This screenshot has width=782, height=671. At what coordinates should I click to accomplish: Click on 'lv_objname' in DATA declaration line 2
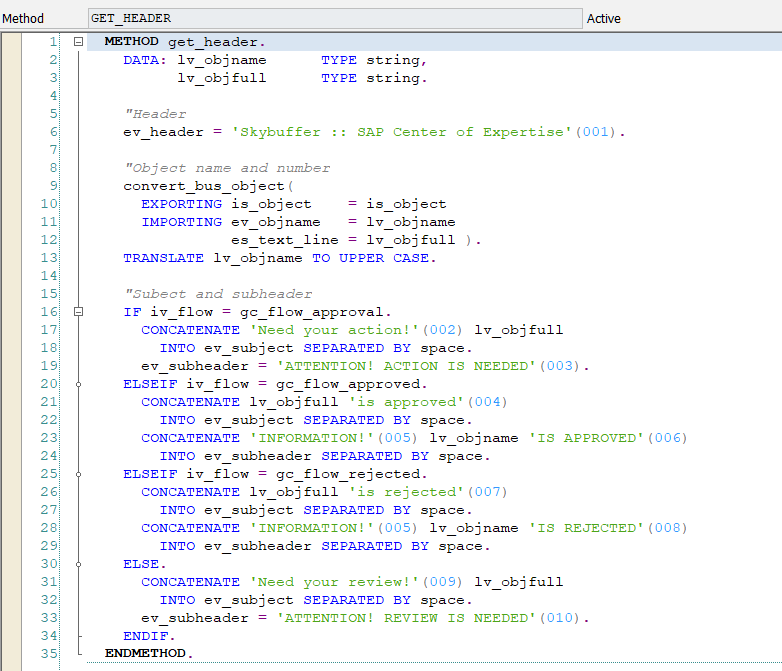[222, 60]
